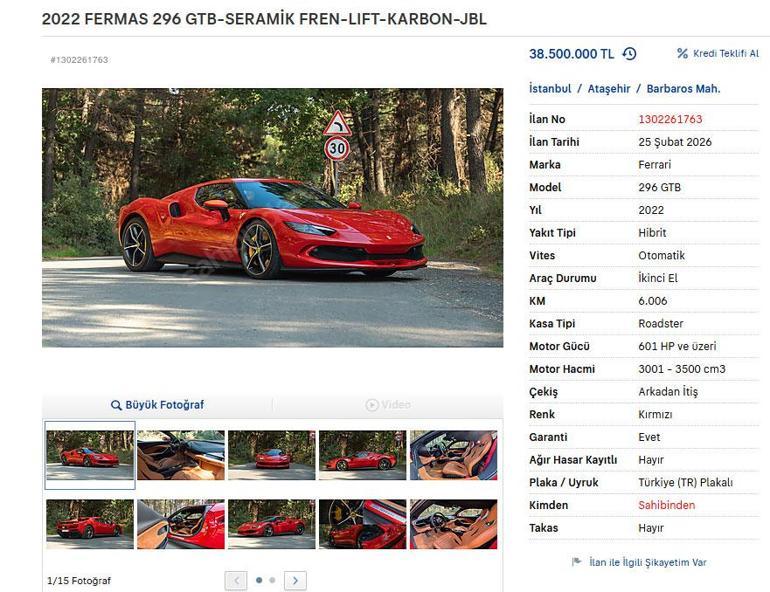Click the magnifier icon beside Büyük Fotoğraf
770x592 pixels.
coord(116,405)
